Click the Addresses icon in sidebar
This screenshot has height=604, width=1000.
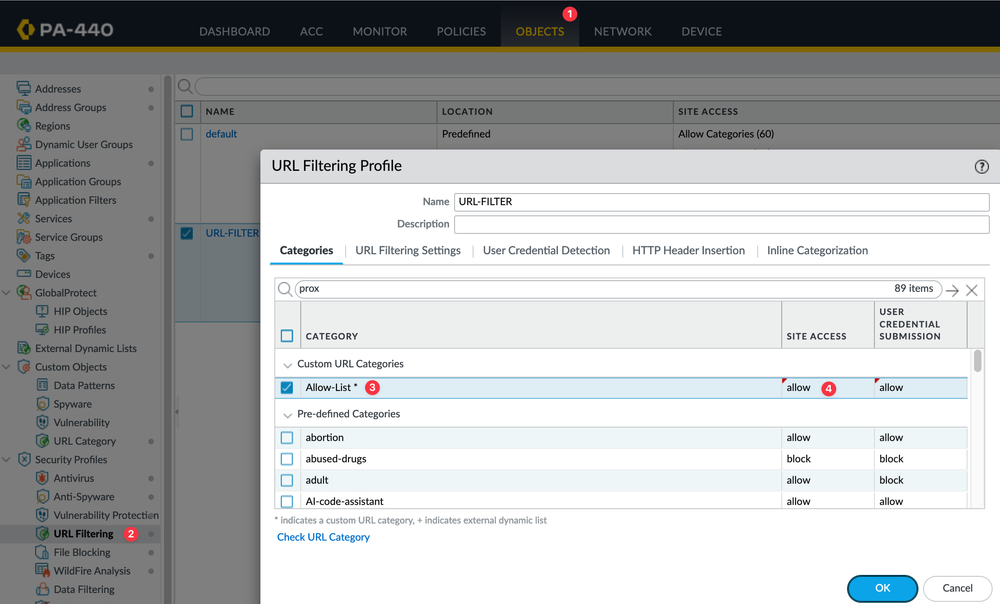[x=24, y=89]
